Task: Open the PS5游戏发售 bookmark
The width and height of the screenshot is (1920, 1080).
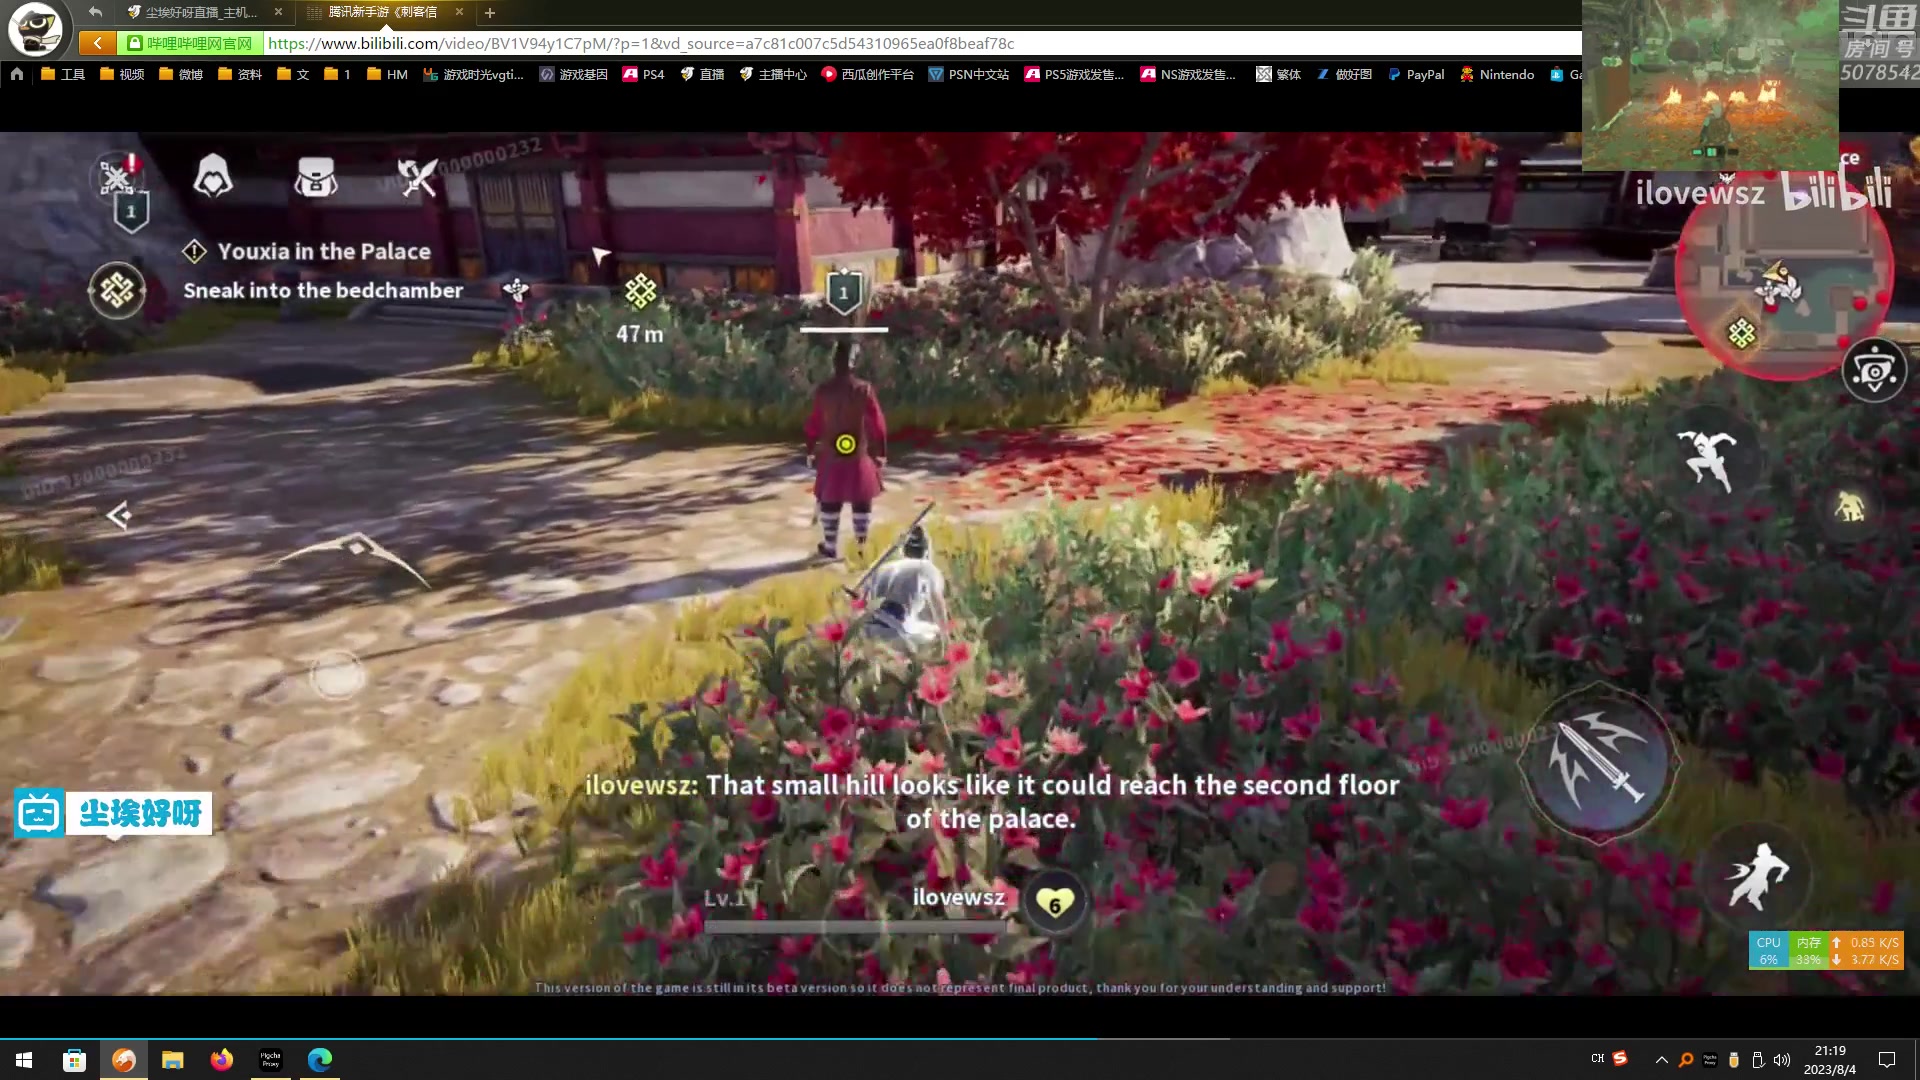Action: (1074, 74)
